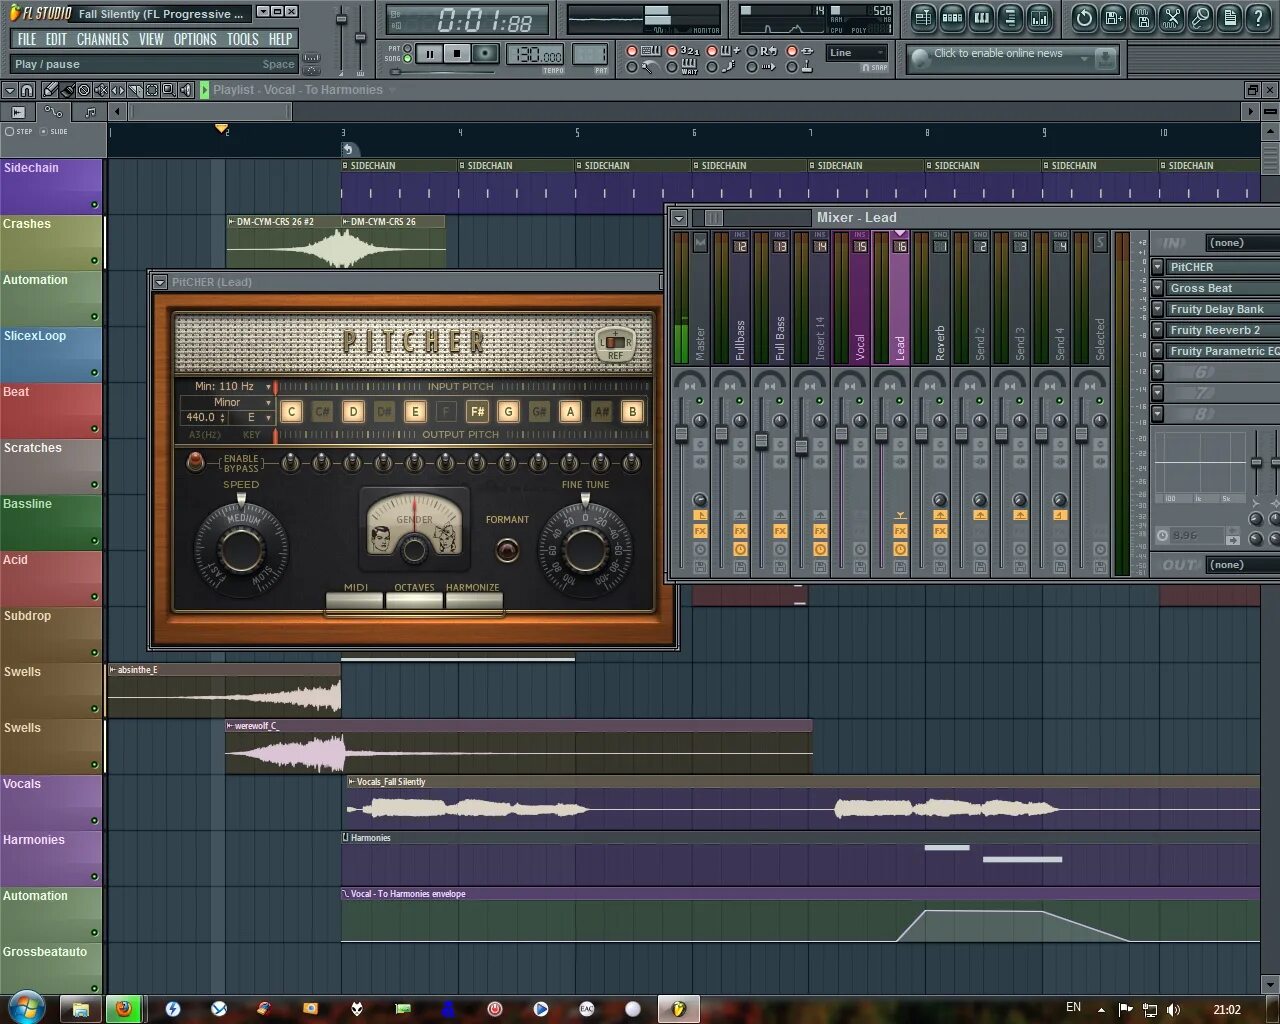This screenshot has height=1024, width=1280.
Task: Click Pitcher MIDI button
Action: pos(355,600)
